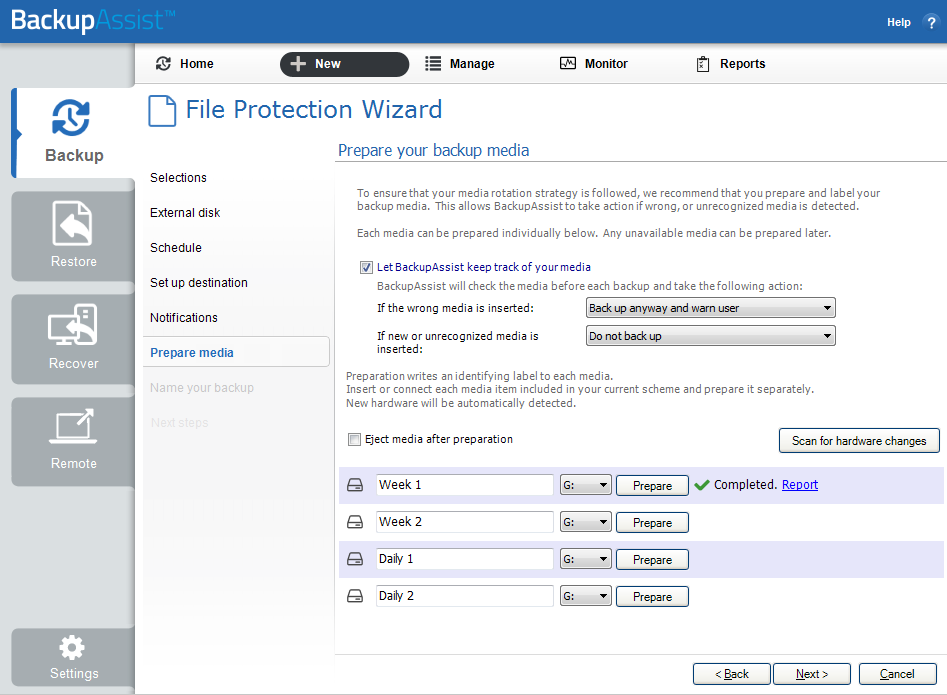Open the drive letter dropdown for Daily 1
The height and width of the screenshot is (695, 947).
pyautogui.click(x=585, y=559)
